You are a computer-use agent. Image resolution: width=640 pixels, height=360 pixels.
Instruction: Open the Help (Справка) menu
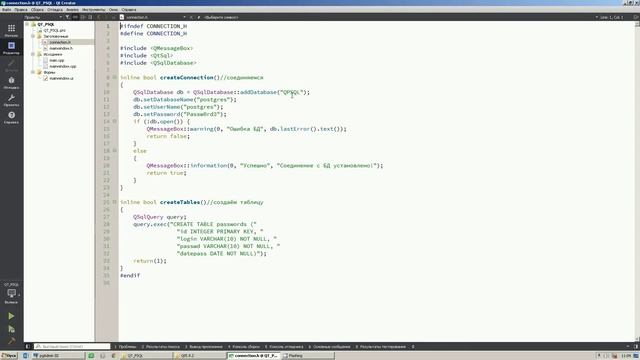(129, 9)
